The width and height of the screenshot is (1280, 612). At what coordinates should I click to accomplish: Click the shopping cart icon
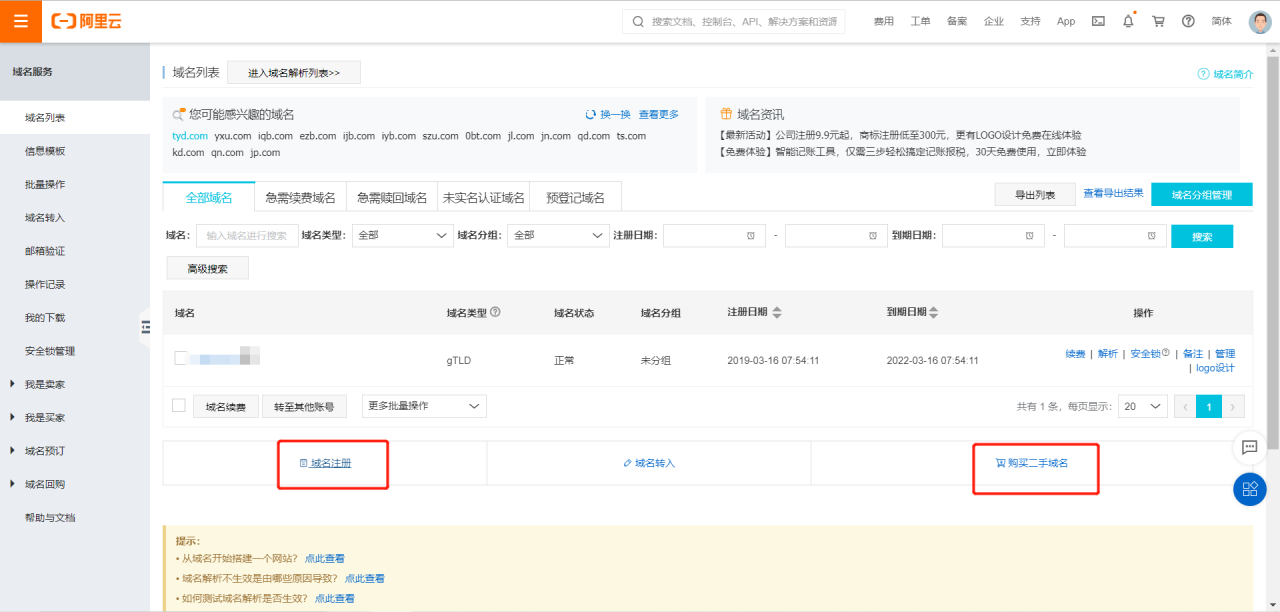(1158, 20)
